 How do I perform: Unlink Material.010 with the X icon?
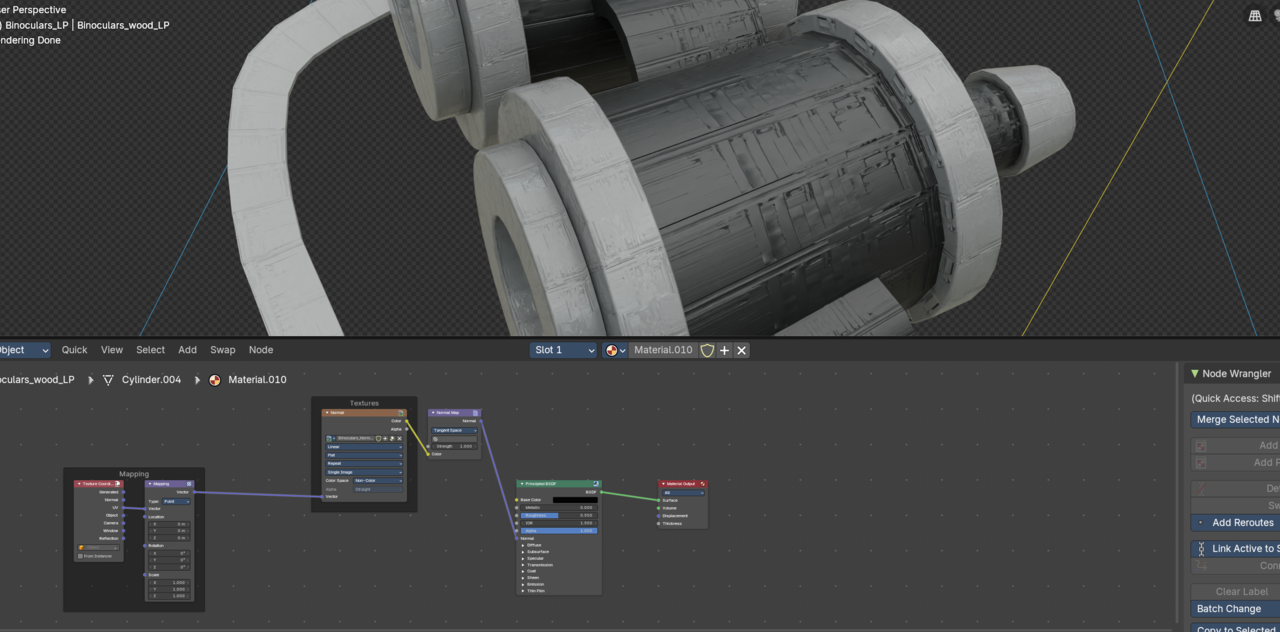[x=742, y=350]
